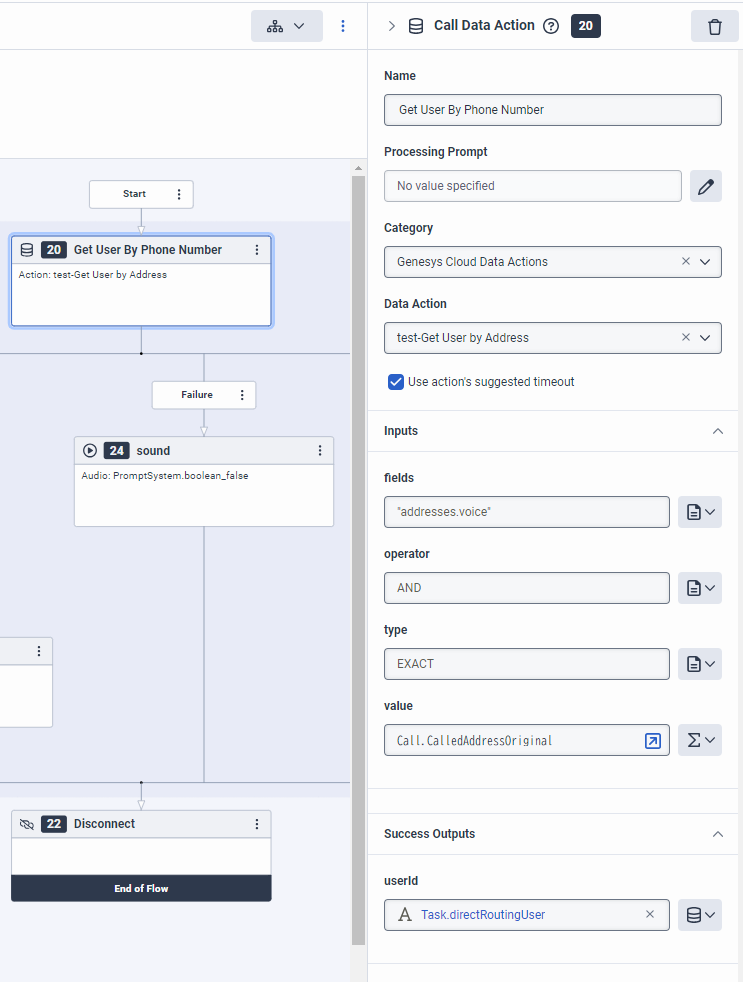The width and height of the screenshot is (743, 982).
Task: Open the three-dot menu in top toolbar
Action: pyautogui.click(x=343, y=26)
